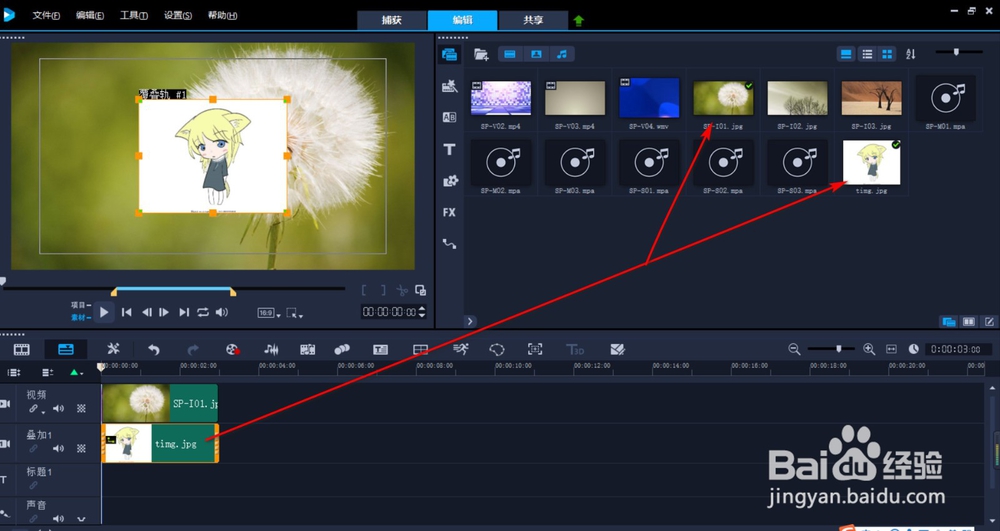Select the SP-V04.wmv clip thumbnail
Image resolution: width=1000 pixels, height=531 pixels.
point(649,98)
